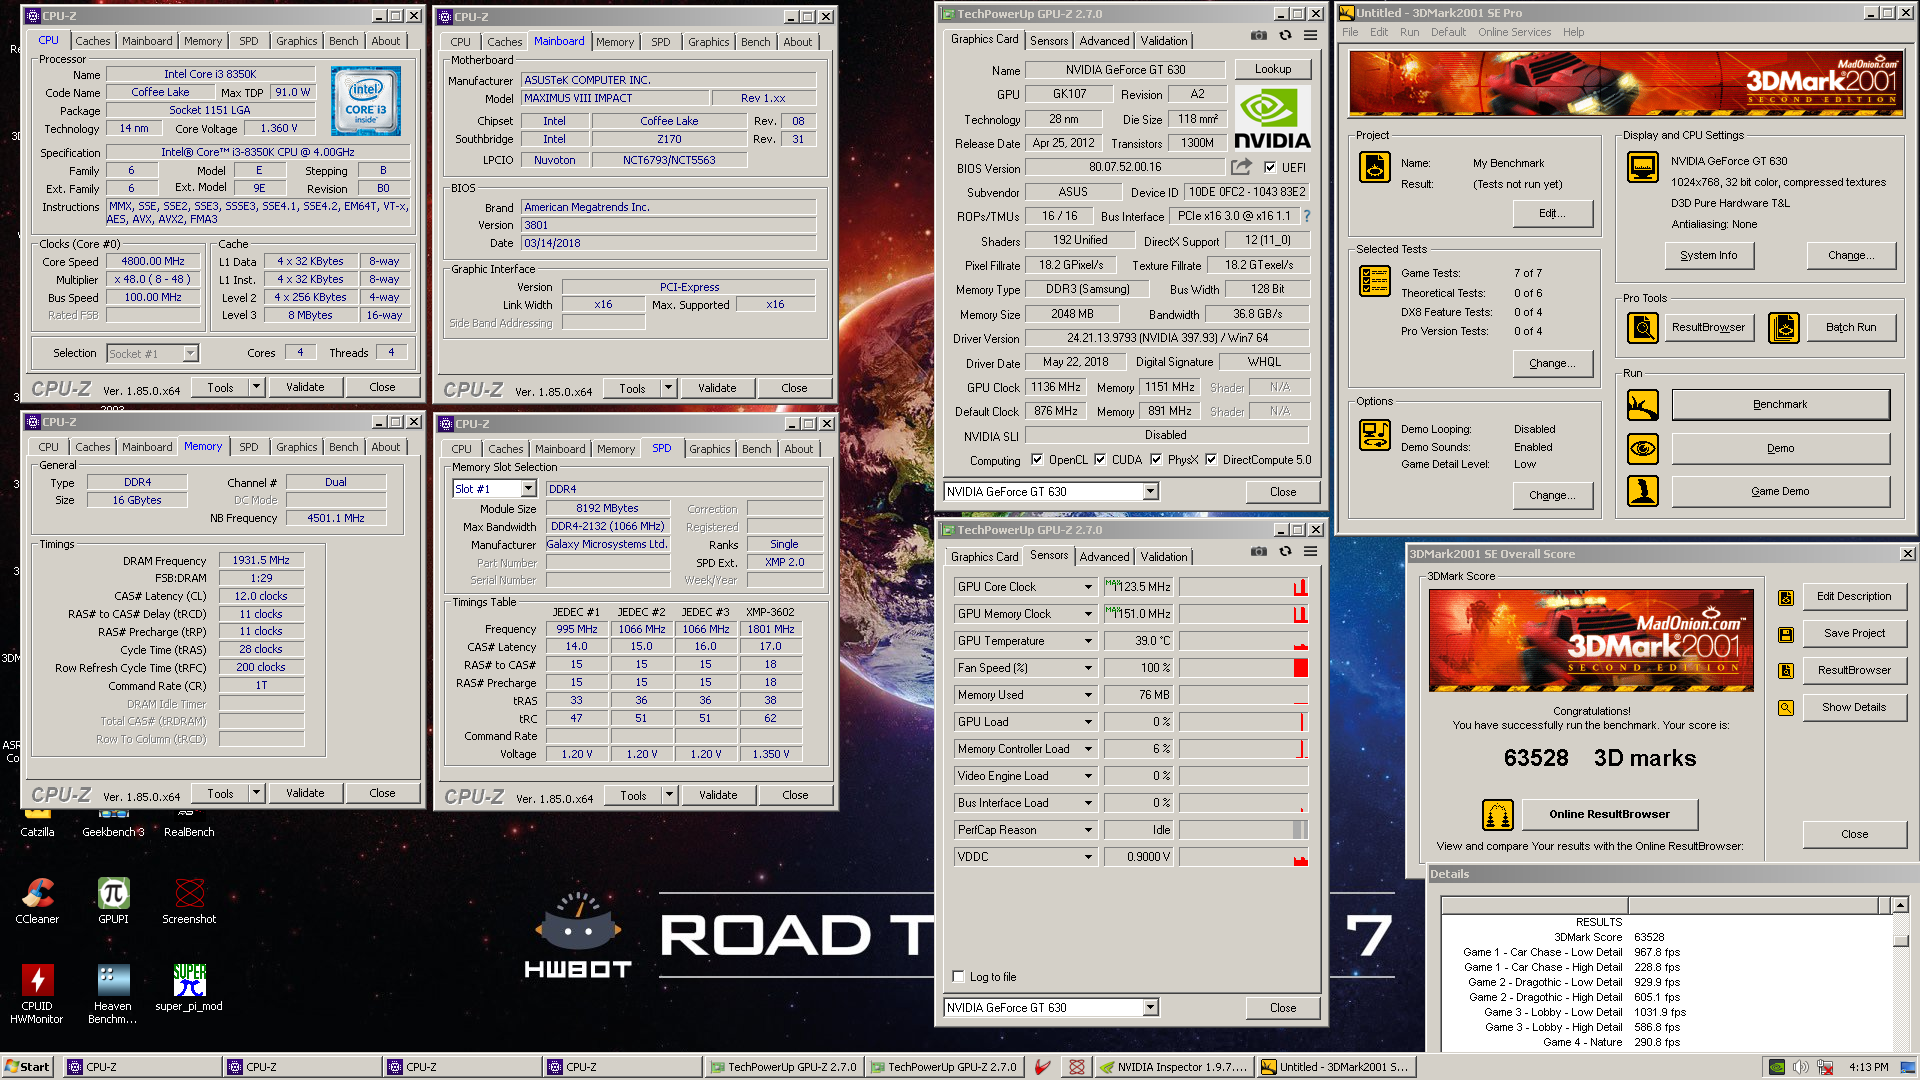Click the volume speaker tray icon
This screenshot has height=1080, width=1920.
[x=1800, y=1067]
